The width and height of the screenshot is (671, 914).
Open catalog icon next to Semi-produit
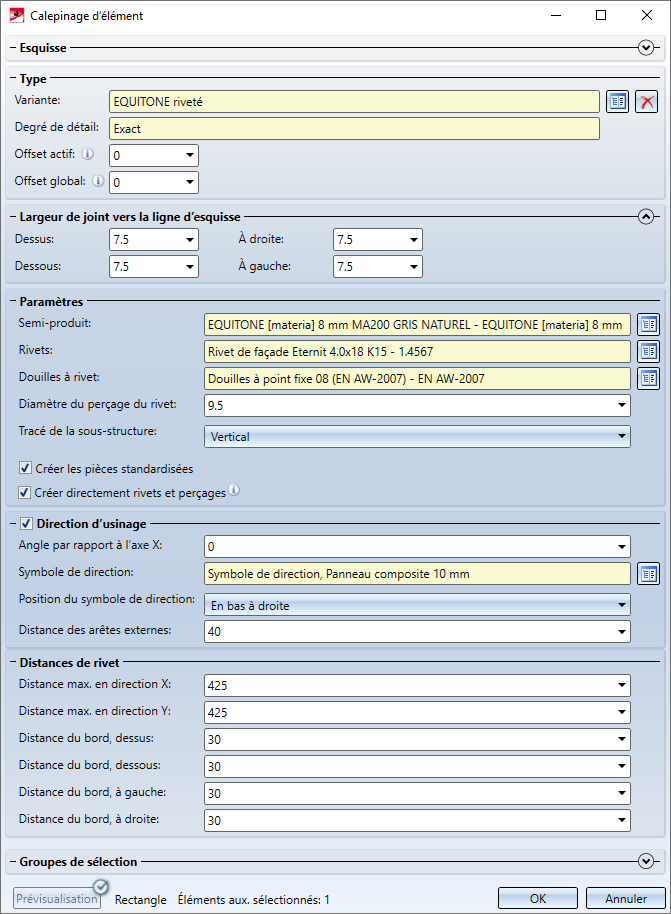coord(649,324)
